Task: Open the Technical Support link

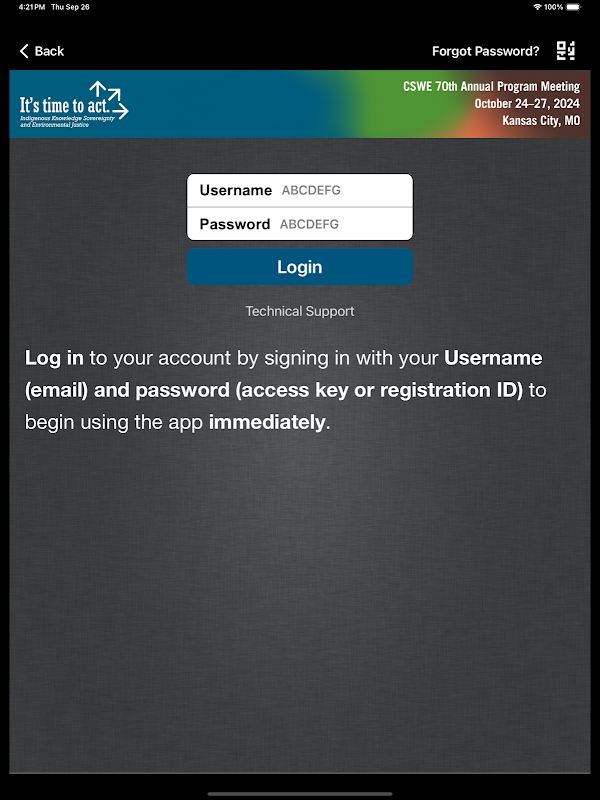Action: [x=300, y=311]
